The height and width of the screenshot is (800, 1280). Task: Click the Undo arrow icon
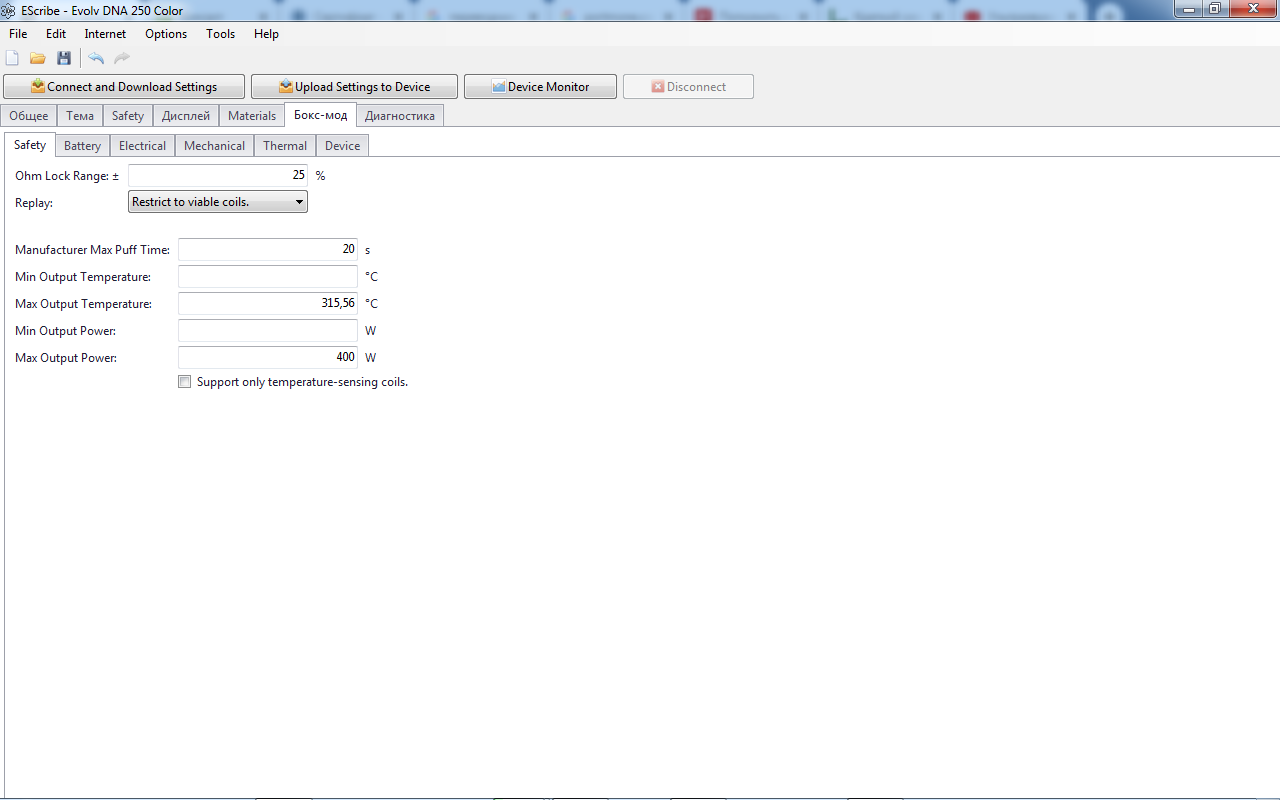click(x=96, y=58)
